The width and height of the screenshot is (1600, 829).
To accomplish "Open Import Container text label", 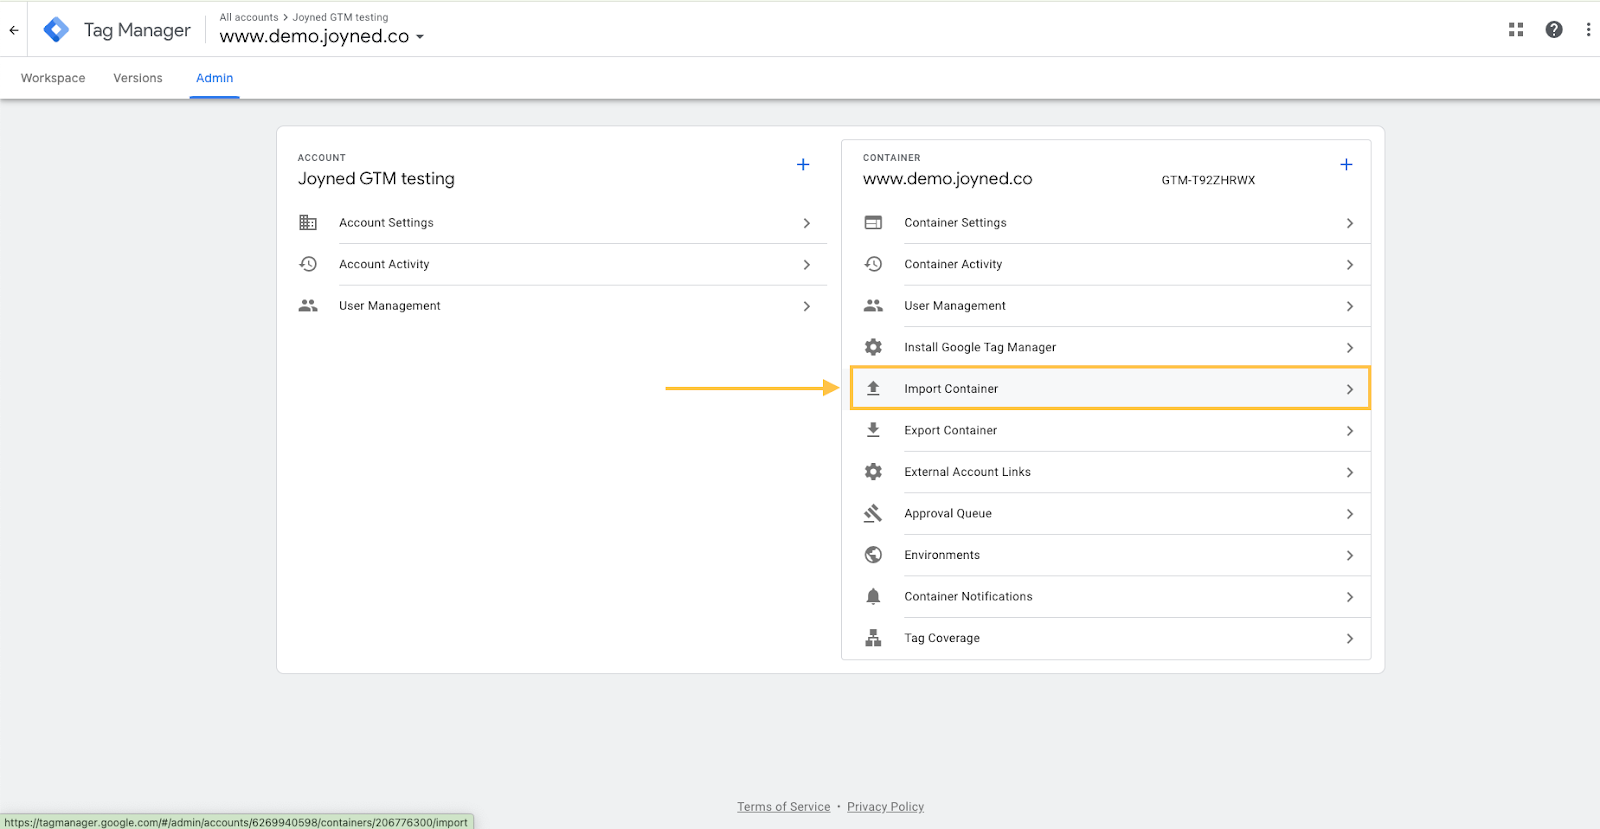I will click(x=951, y=389).
